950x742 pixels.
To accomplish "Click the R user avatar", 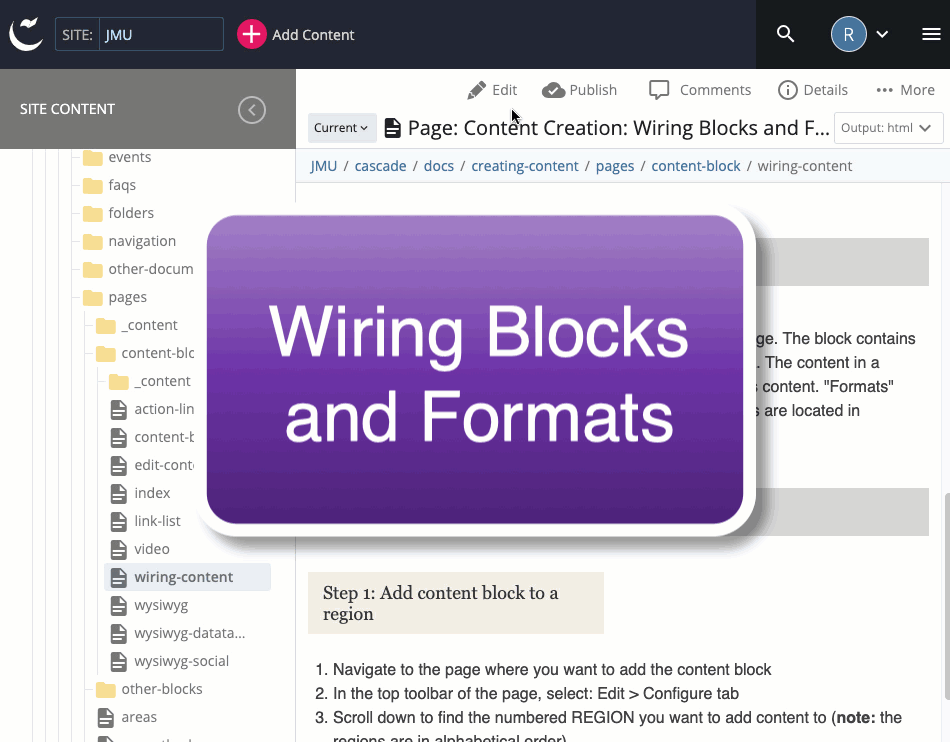I will [848, 34].
